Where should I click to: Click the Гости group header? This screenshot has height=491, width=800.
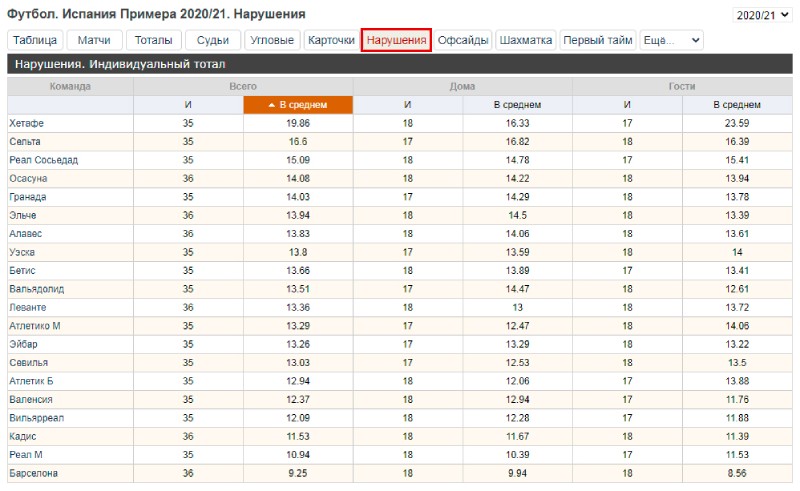pos(682,86)
